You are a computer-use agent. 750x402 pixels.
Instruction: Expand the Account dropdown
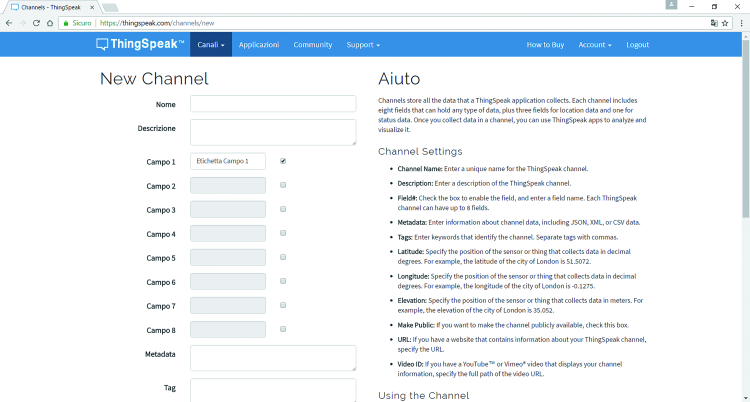(595, 45)
